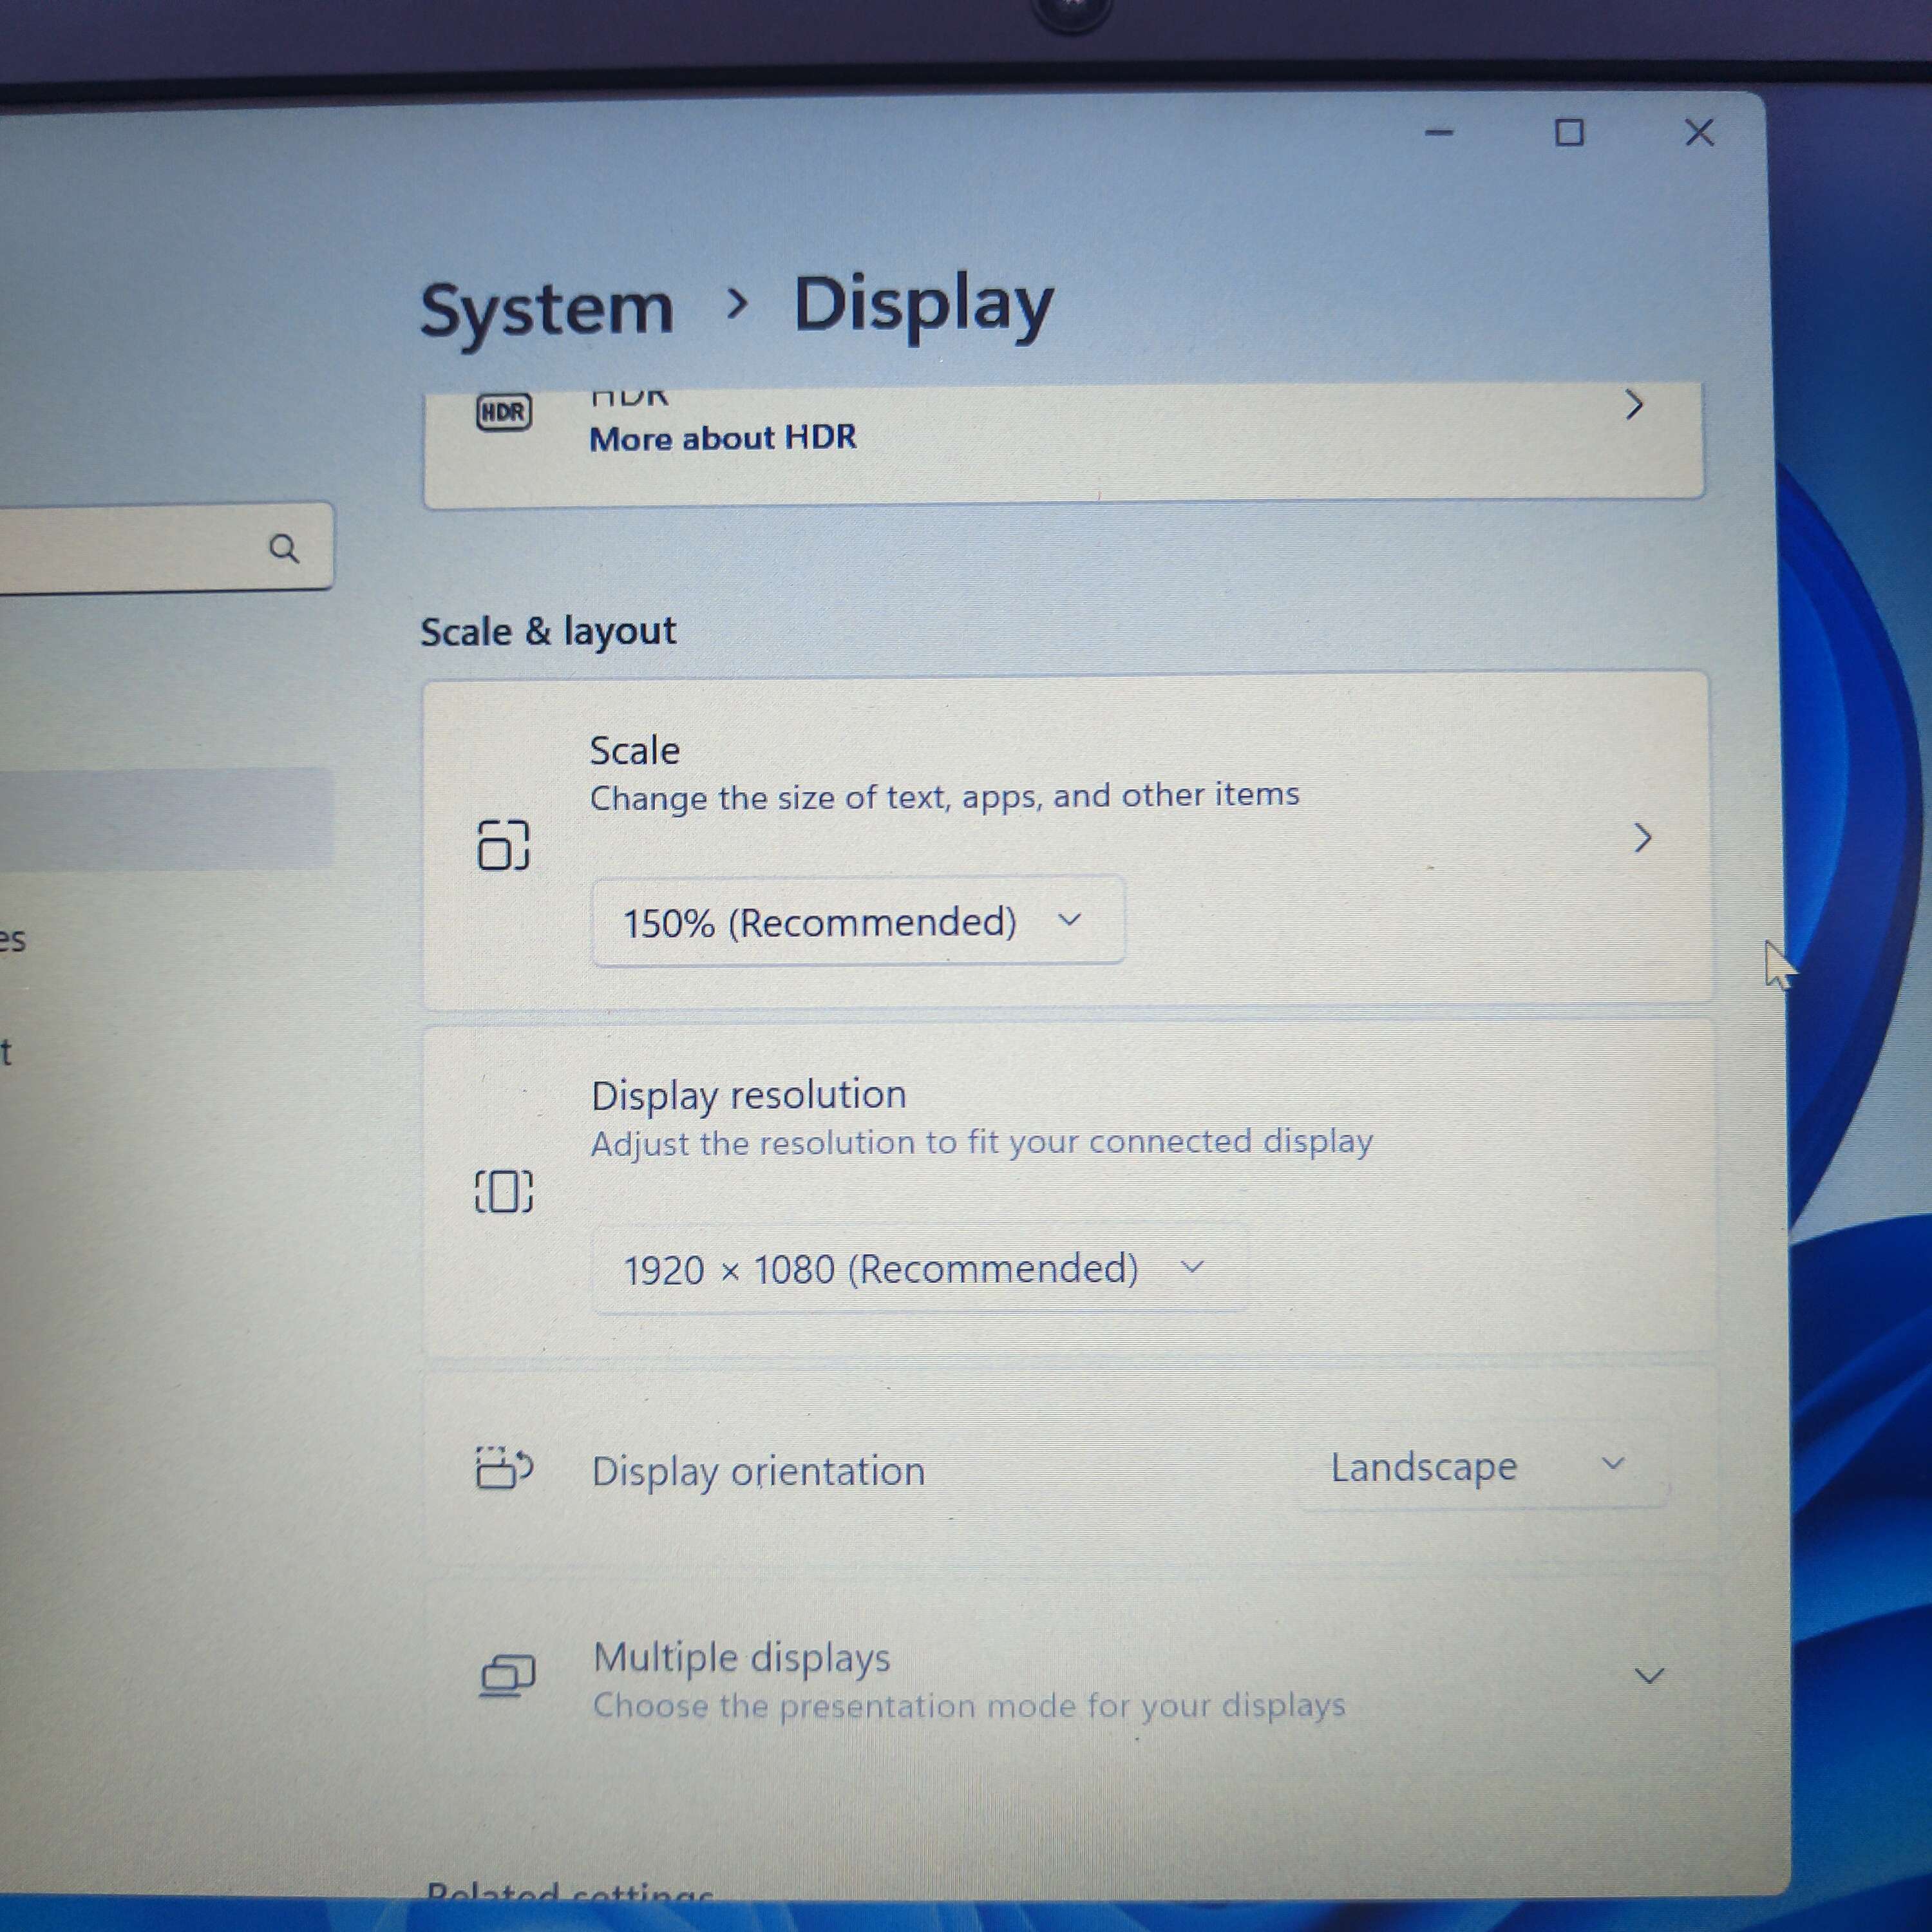Open the 150% (Recommended) scale dropdown
This screenshot has height=1932, width=1932.
point(857,921)
